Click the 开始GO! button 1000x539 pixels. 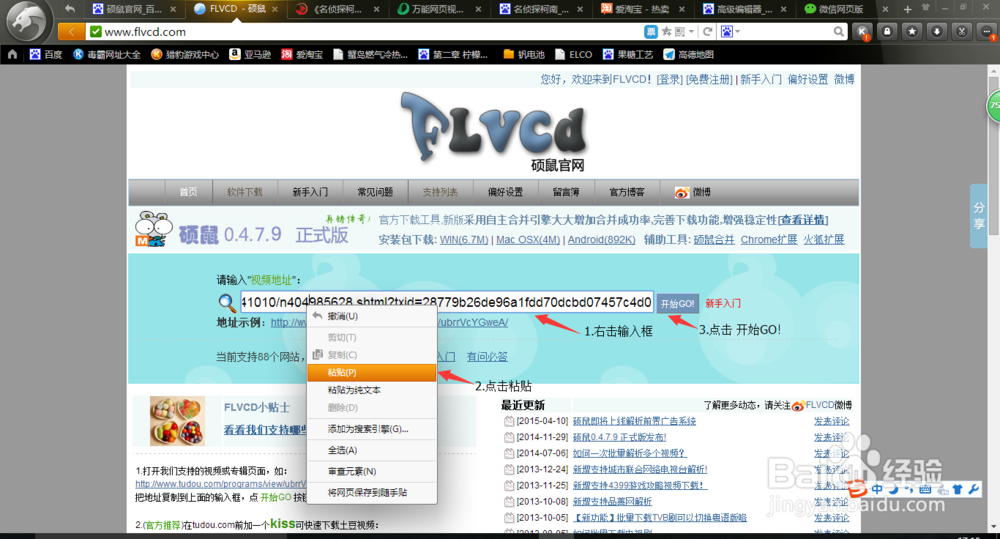(677, 304)
